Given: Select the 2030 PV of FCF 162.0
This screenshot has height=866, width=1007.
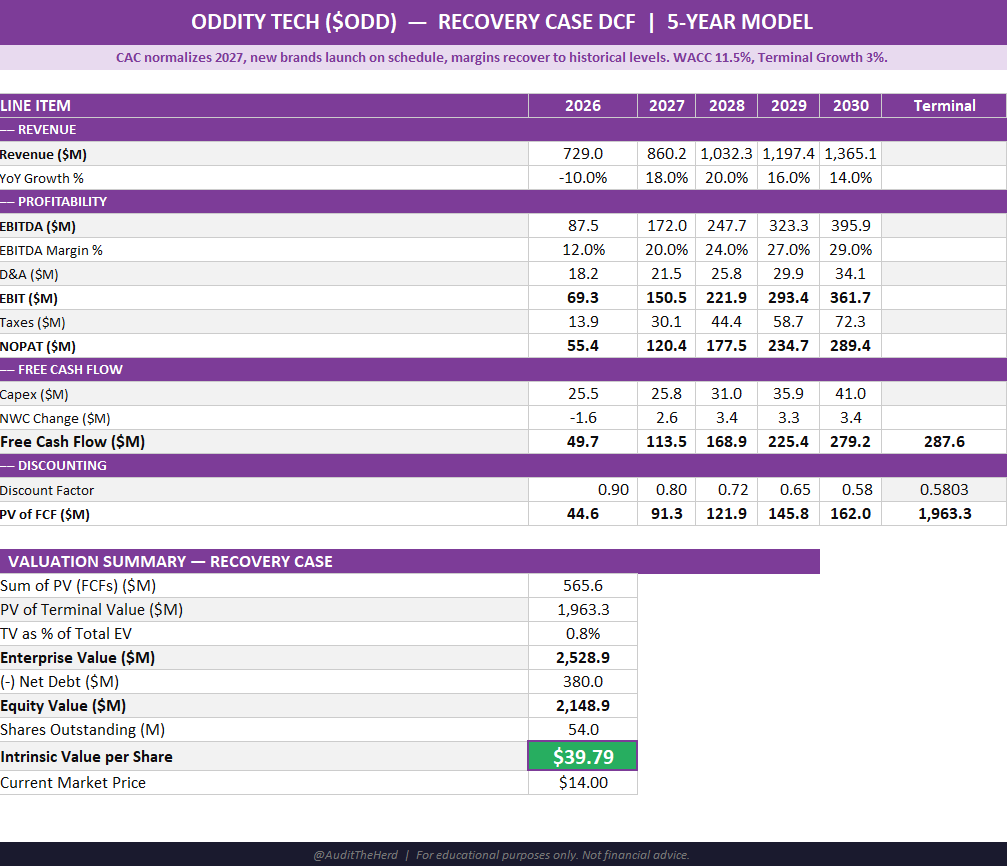Looking at the screenshot, I should pyautogui.click(x=850, y=514).
